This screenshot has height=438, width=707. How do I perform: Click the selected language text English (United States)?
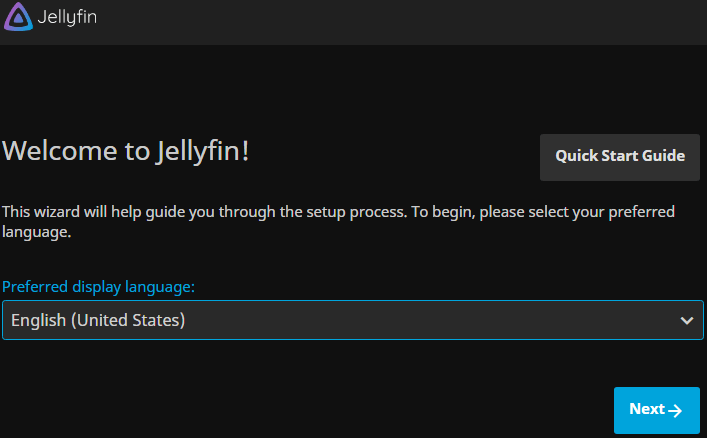coord(98,321)
